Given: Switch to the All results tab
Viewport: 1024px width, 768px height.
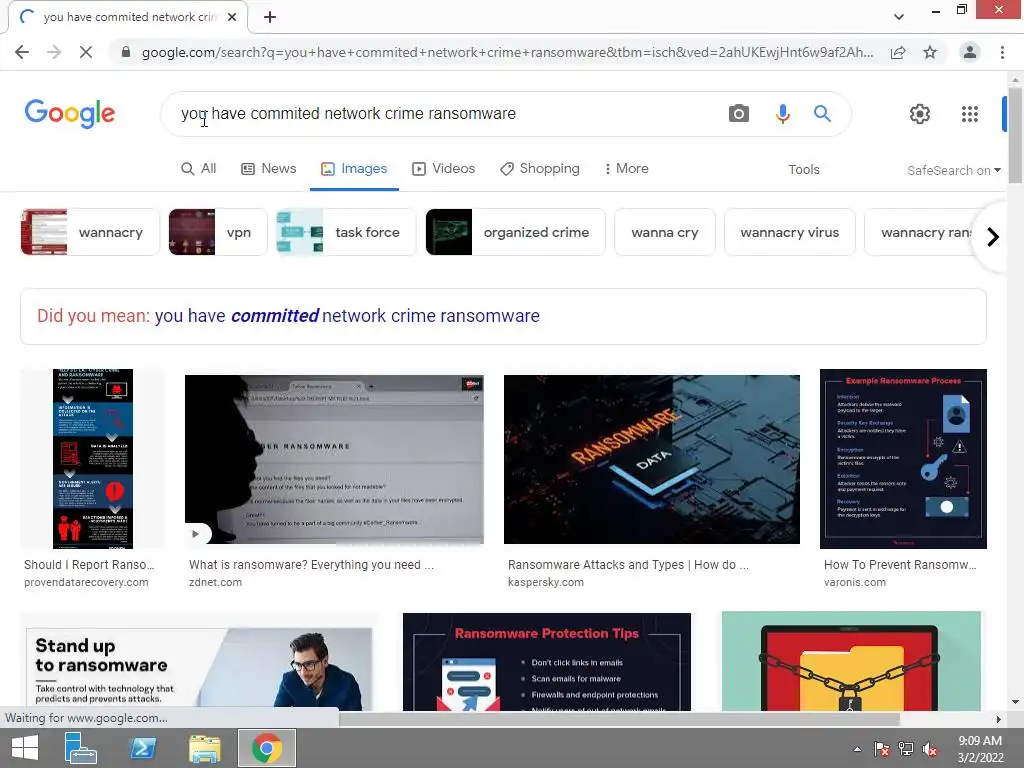Looking at the screenshot, I should (x=199, y=168).
